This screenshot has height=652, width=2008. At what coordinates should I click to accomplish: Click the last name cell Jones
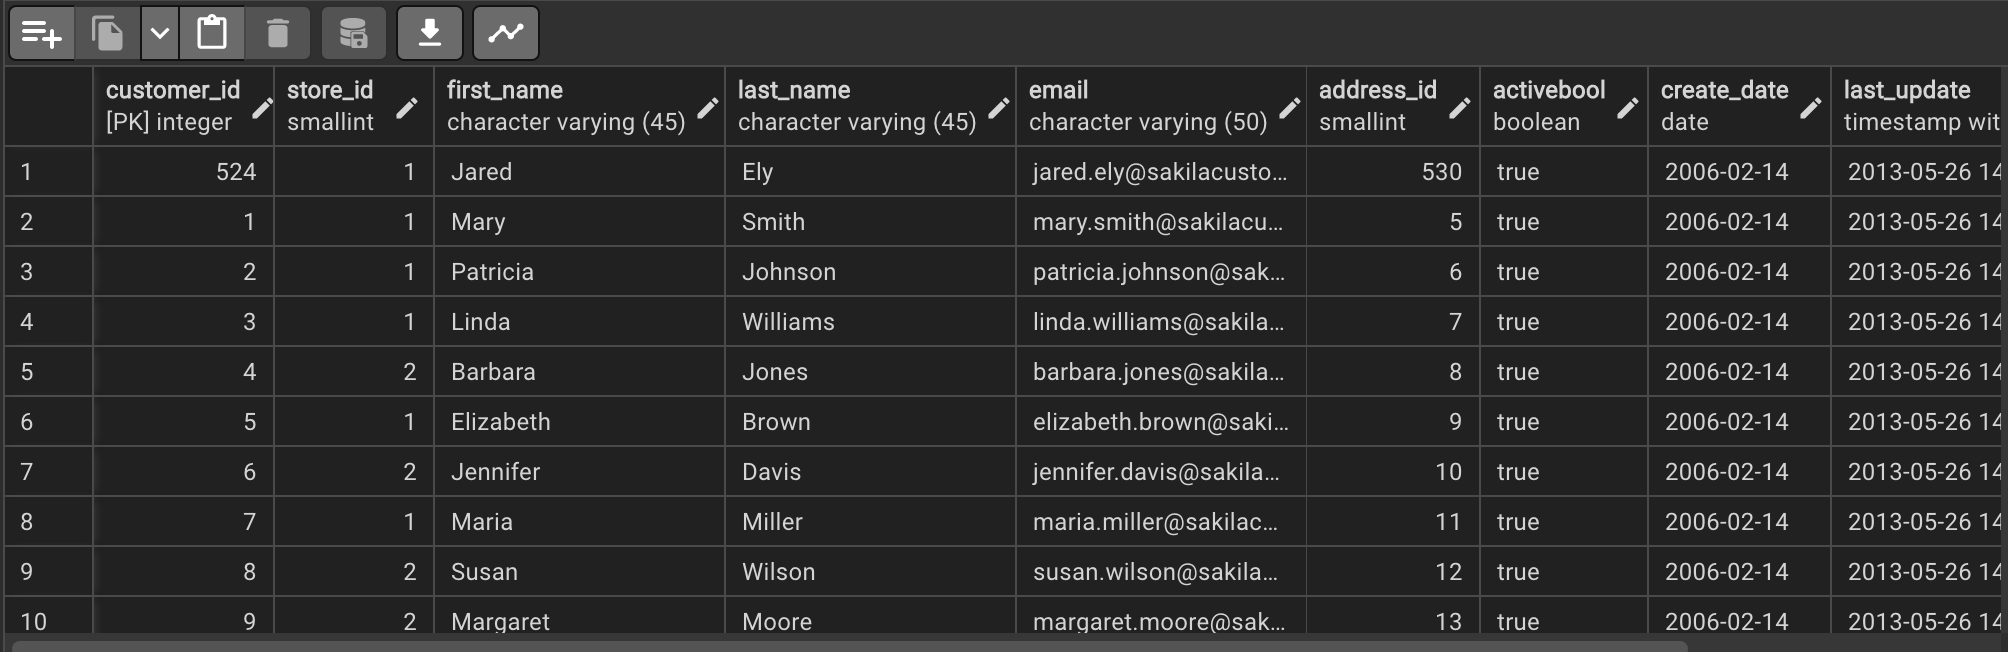pos(870,372)
